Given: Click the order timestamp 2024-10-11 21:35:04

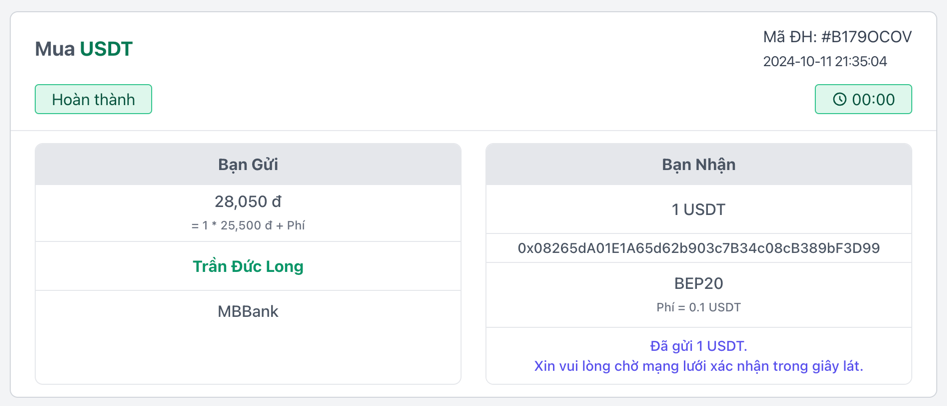Looking at the screenshot, I should click(825, 61).
